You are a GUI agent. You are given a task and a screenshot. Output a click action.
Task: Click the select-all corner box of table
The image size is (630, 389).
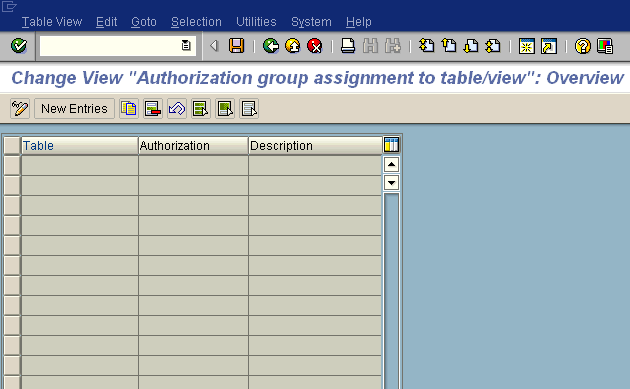(x=12, y=145)
